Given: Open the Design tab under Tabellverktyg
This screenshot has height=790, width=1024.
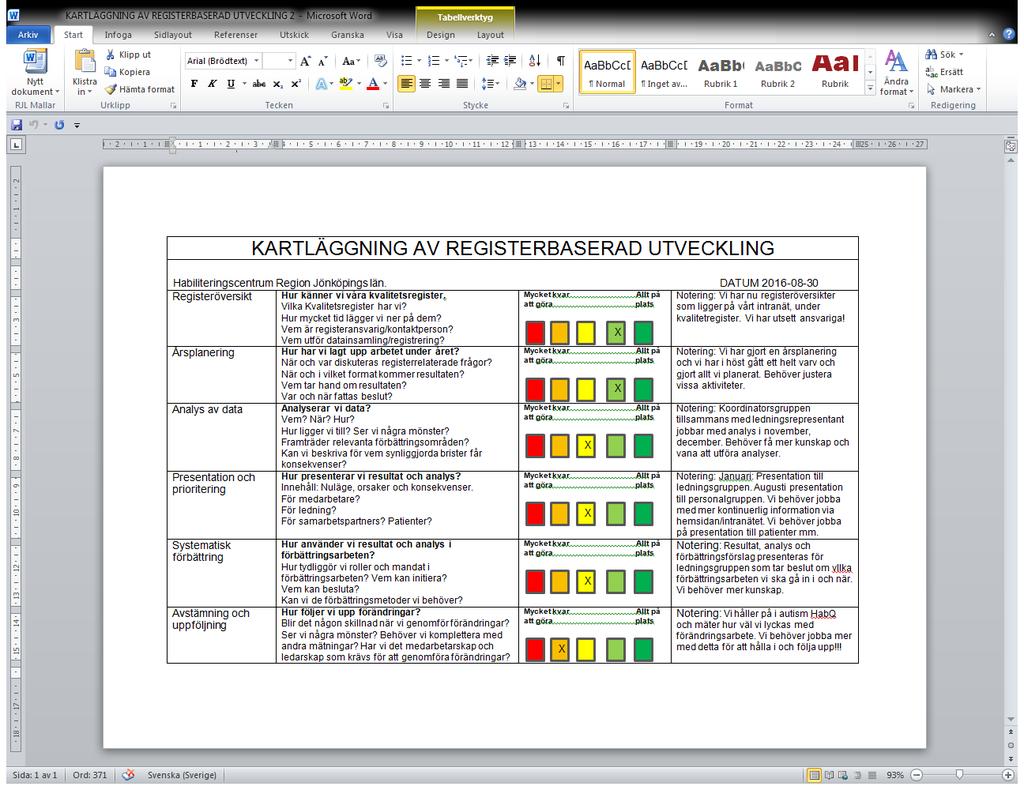Looking at the screenshot, I should [441, 35].
